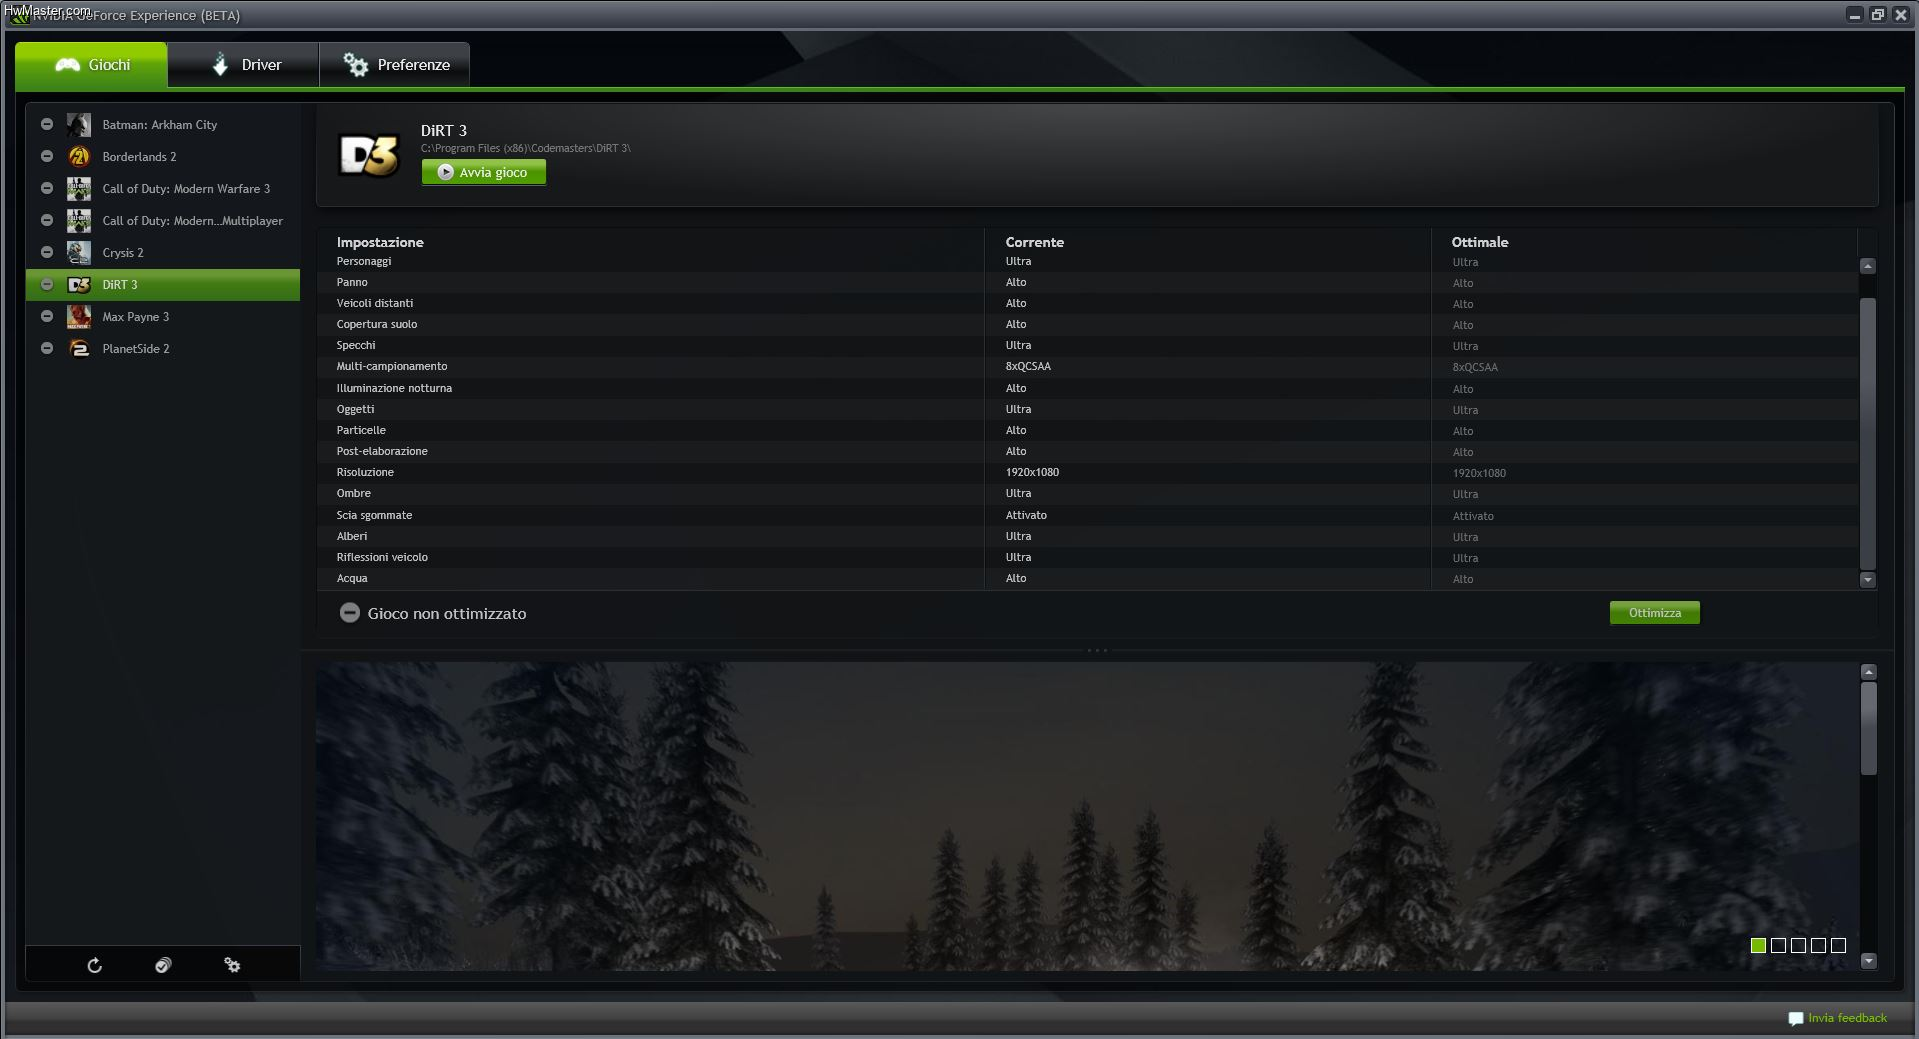Click the Ottimale column header
Image resolution: width=1919 pixels, height=1039 pixels.
pos(1480,242)
